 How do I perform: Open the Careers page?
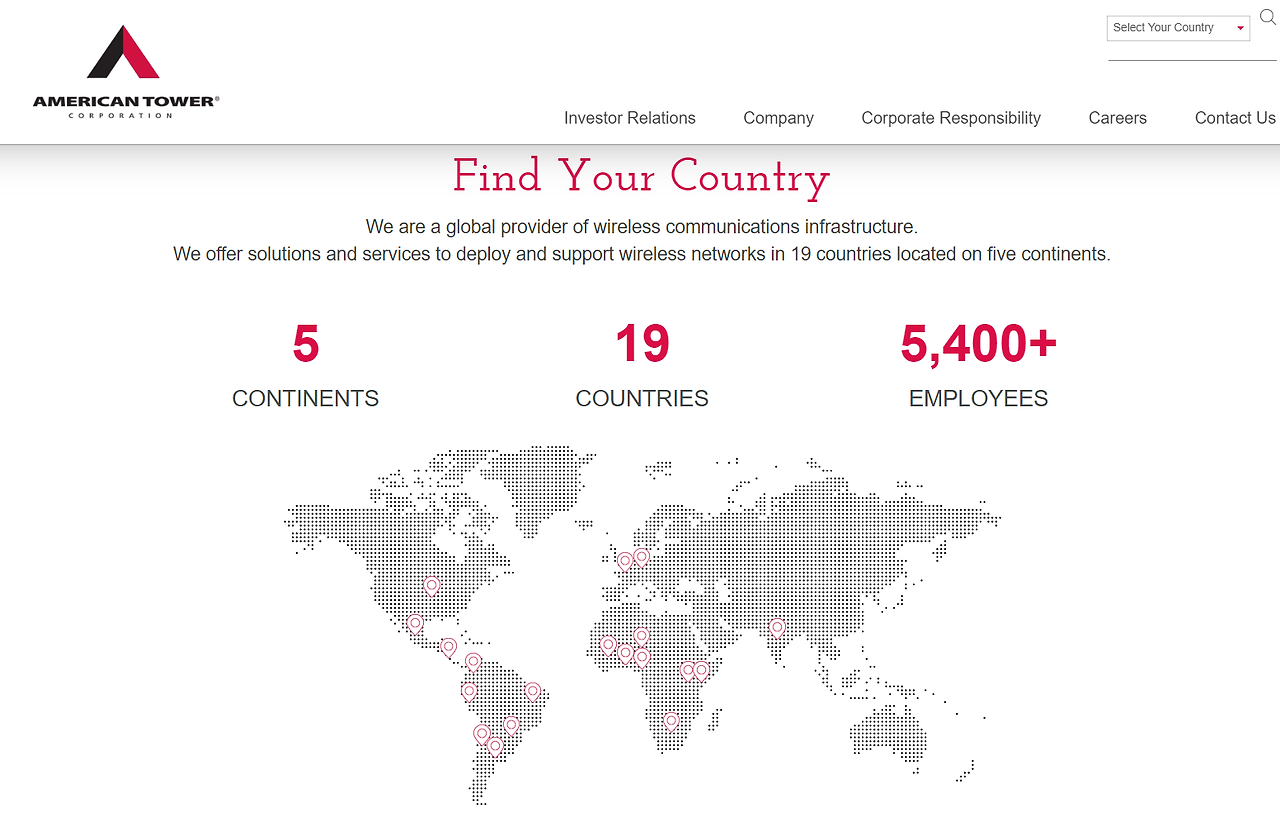tap(1118, 118)
